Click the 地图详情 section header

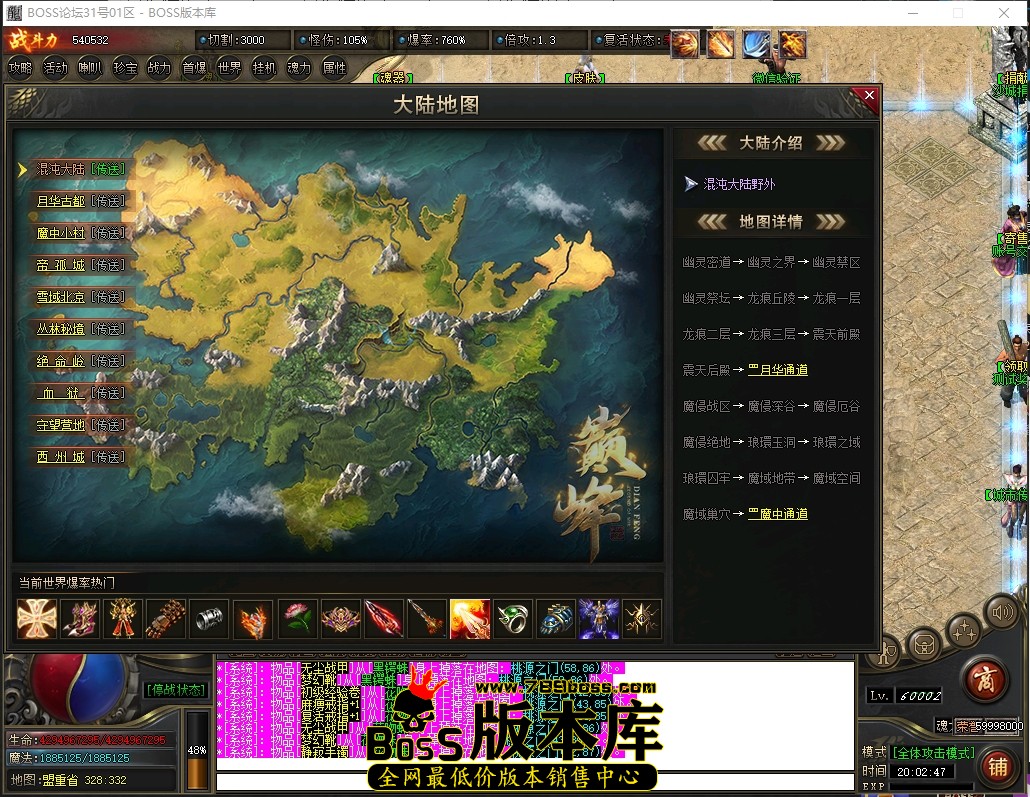[771, 221]
